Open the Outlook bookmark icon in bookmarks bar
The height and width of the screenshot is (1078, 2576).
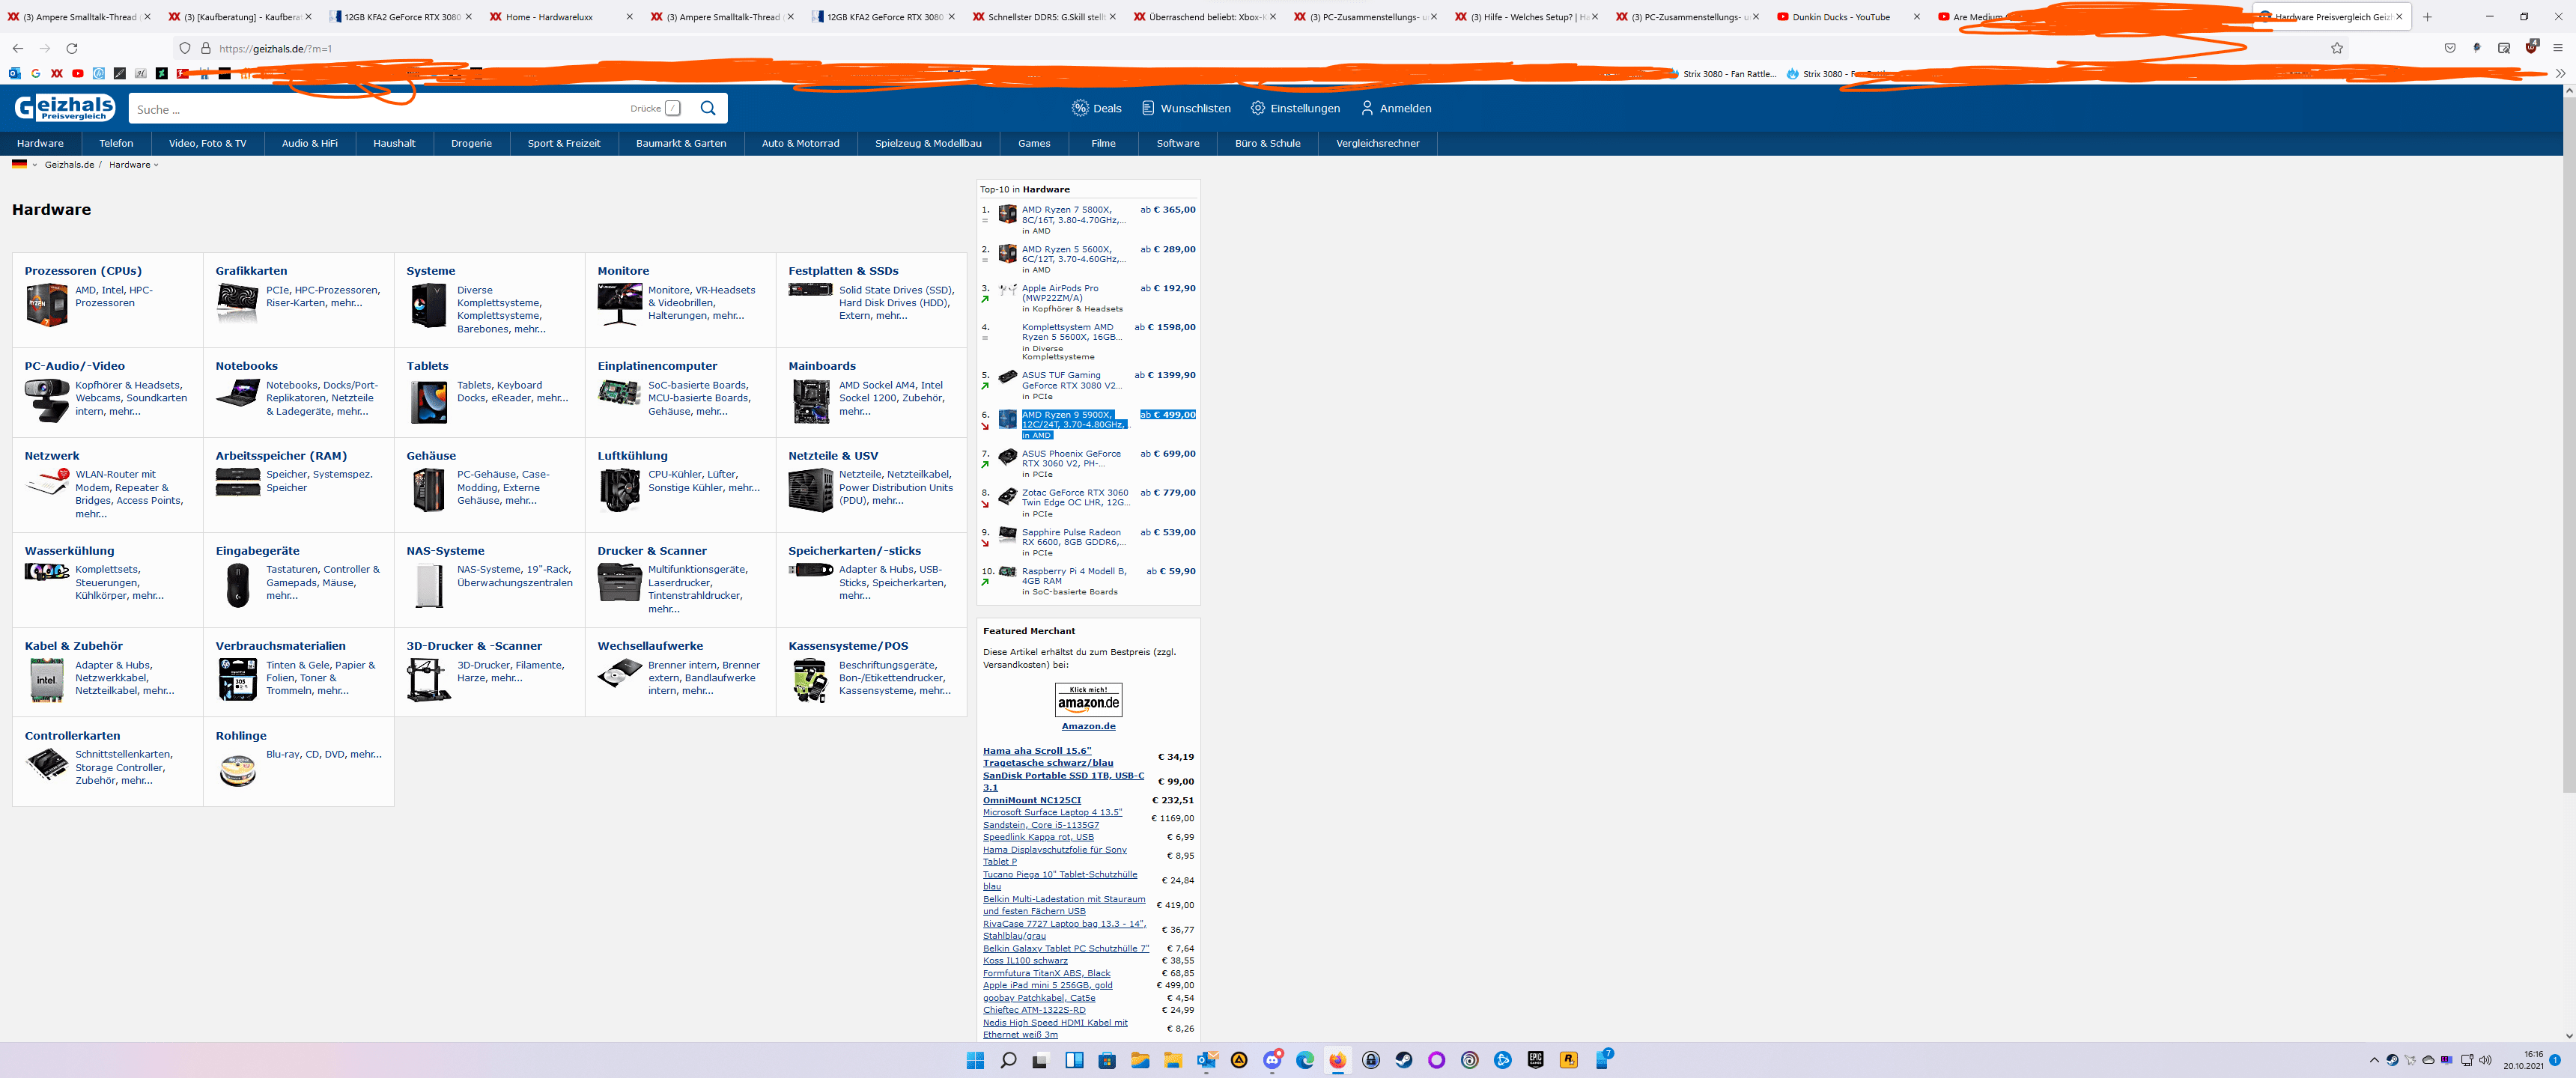(15, 73)
